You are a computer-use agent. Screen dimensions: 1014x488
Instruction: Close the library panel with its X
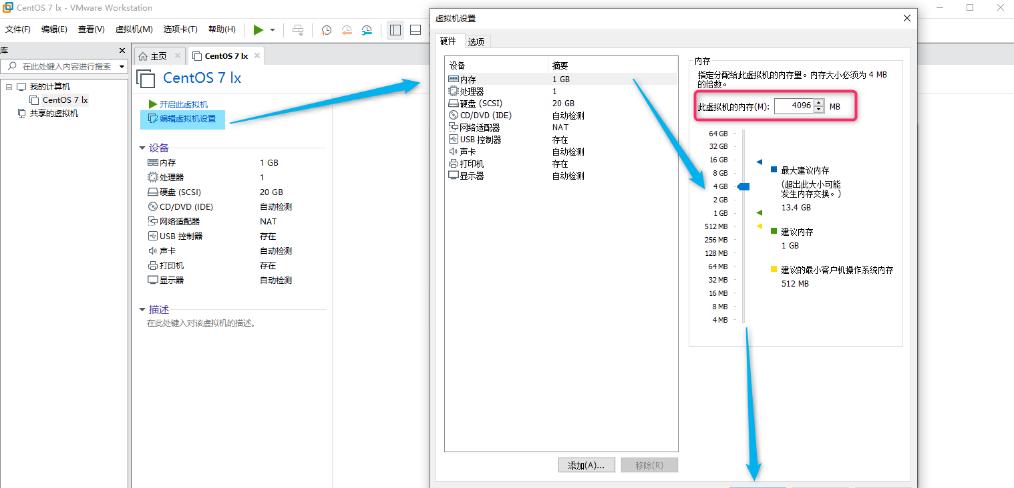coord(122,50)
